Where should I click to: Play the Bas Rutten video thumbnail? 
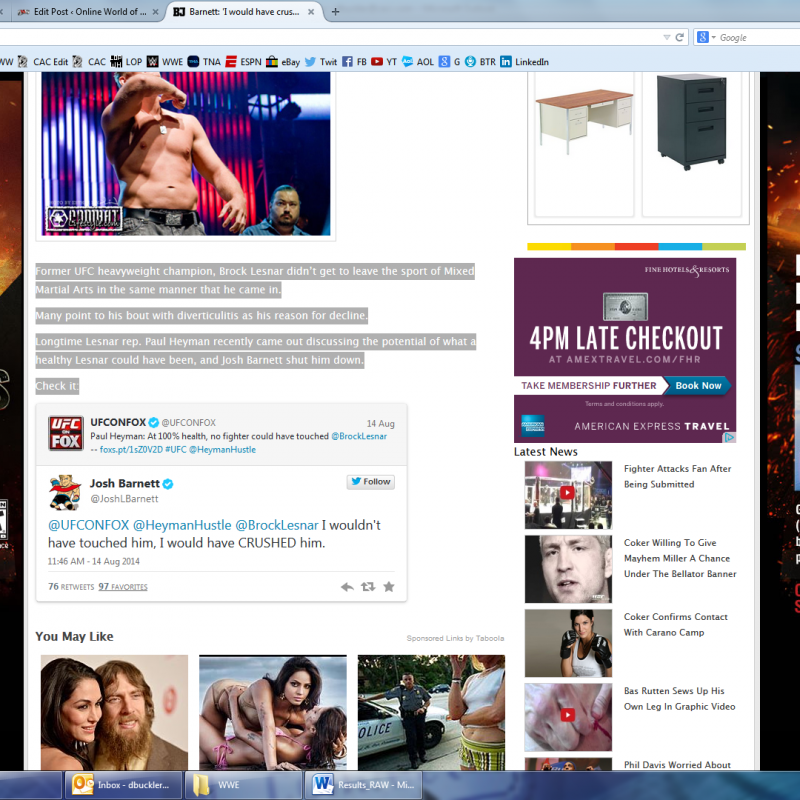567,716
